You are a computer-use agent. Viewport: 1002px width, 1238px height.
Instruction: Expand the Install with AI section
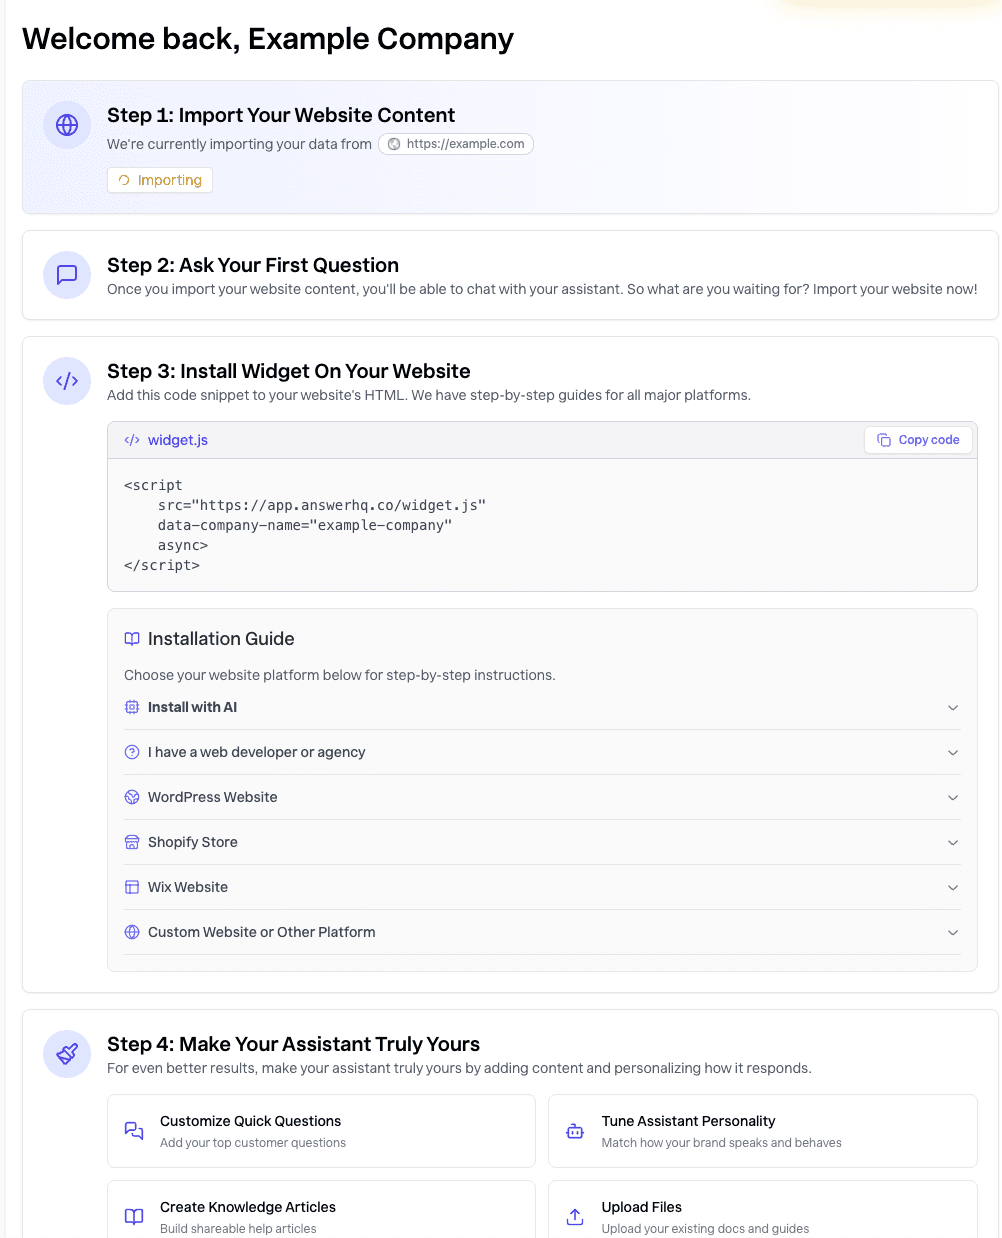click(x=542, y=707)
